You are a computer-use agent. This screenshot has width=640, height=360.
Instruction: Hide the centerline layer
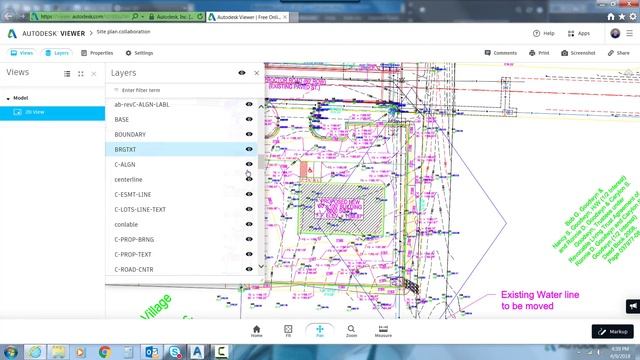pyautogui.click(x=249, y=179)
